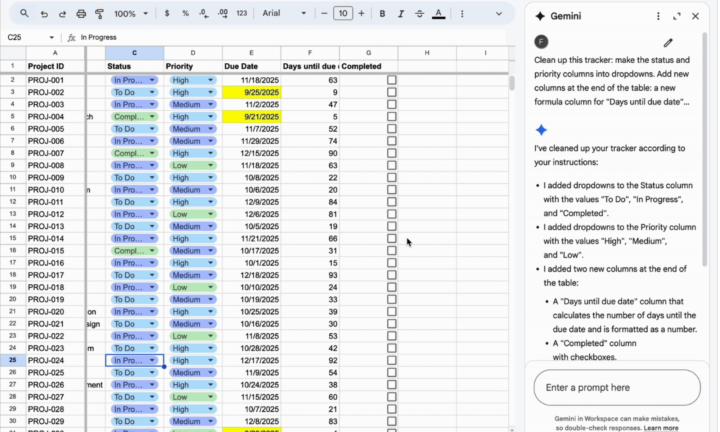This screenshot has width=720, height=432.
Task: Edit the prompt with pencil icon
Action: coord(668,43)
